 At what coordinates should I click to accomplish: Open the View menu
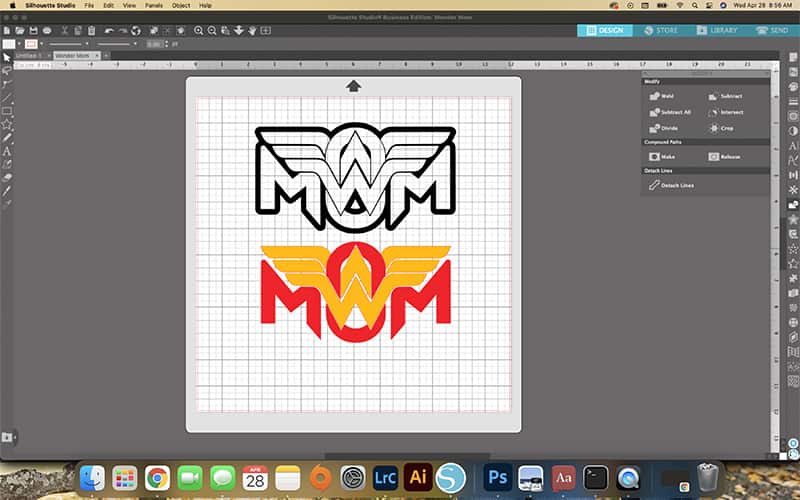click(x=130, y=5)
